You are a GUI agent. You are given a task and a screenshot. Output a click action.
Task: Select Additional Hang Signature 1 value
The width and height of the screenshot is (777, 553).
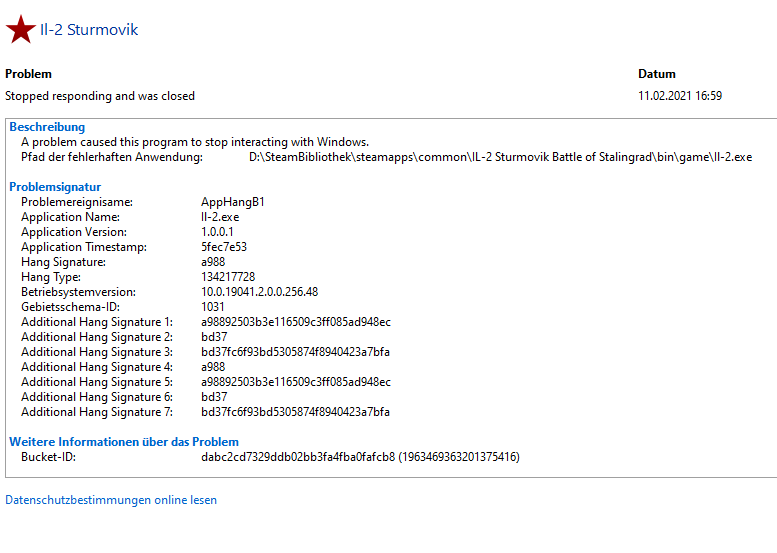[x=296, y=322]
